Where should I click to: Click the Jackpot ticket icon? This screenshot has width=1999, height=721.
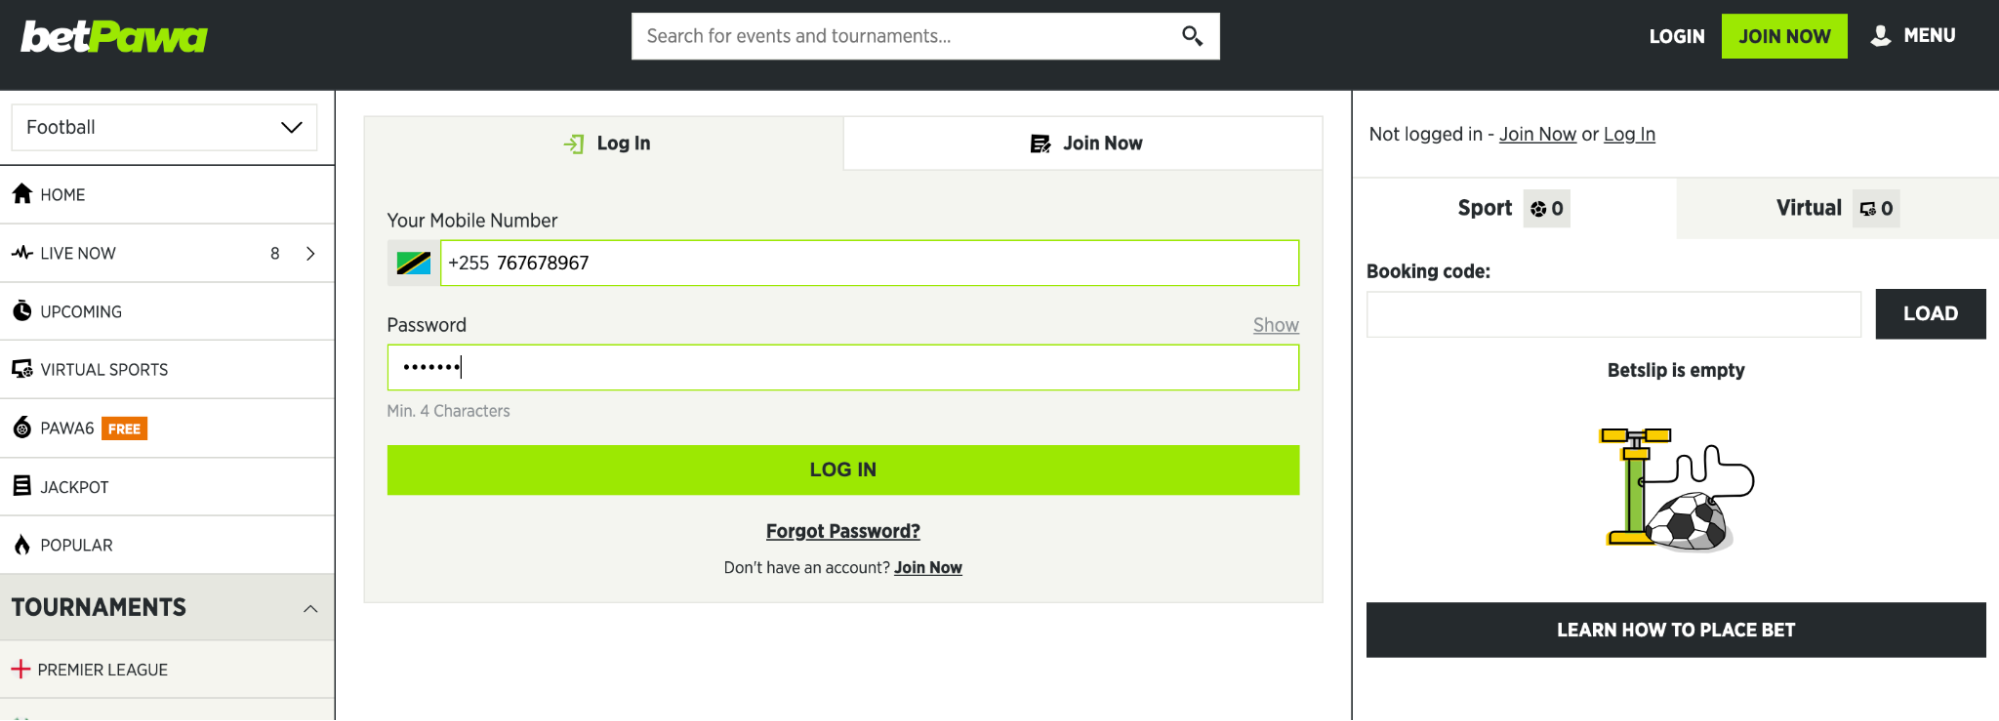[x=22, y=486]
